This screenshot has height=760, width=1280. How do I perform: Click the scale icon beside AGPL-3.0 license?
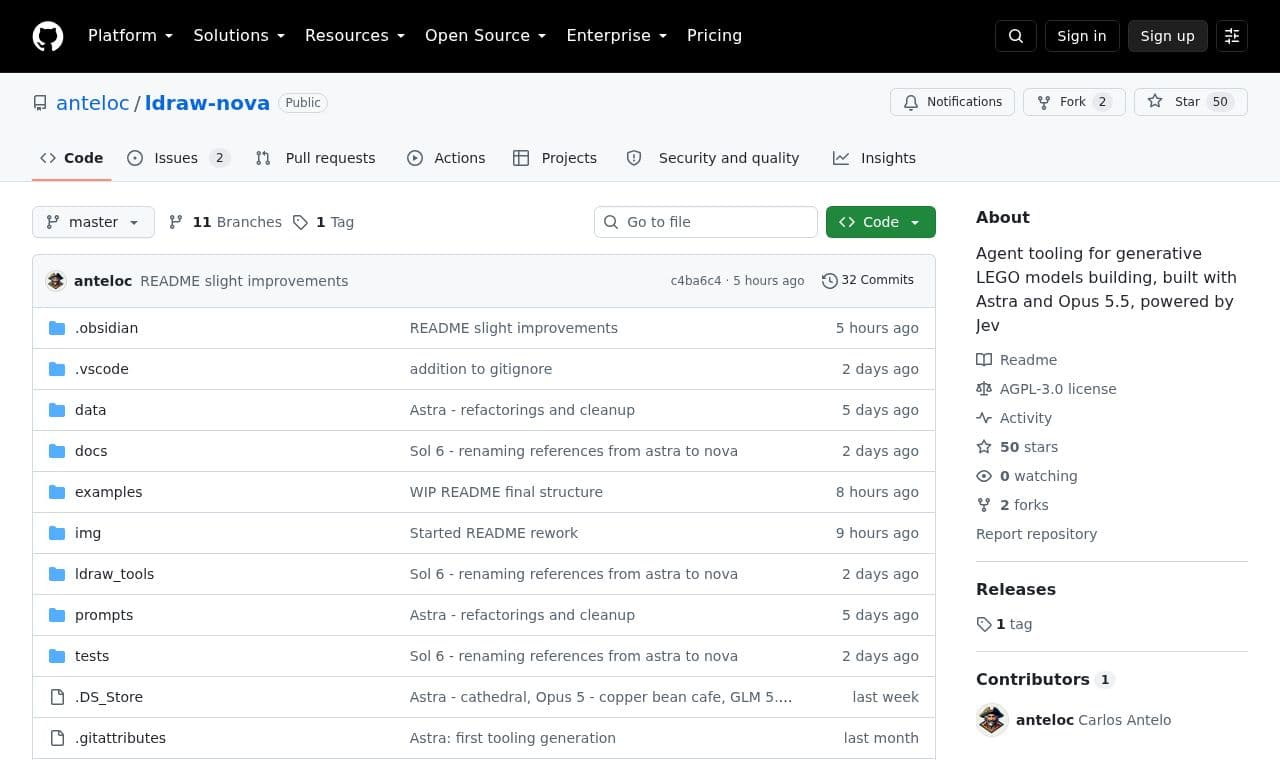[984, 389]
